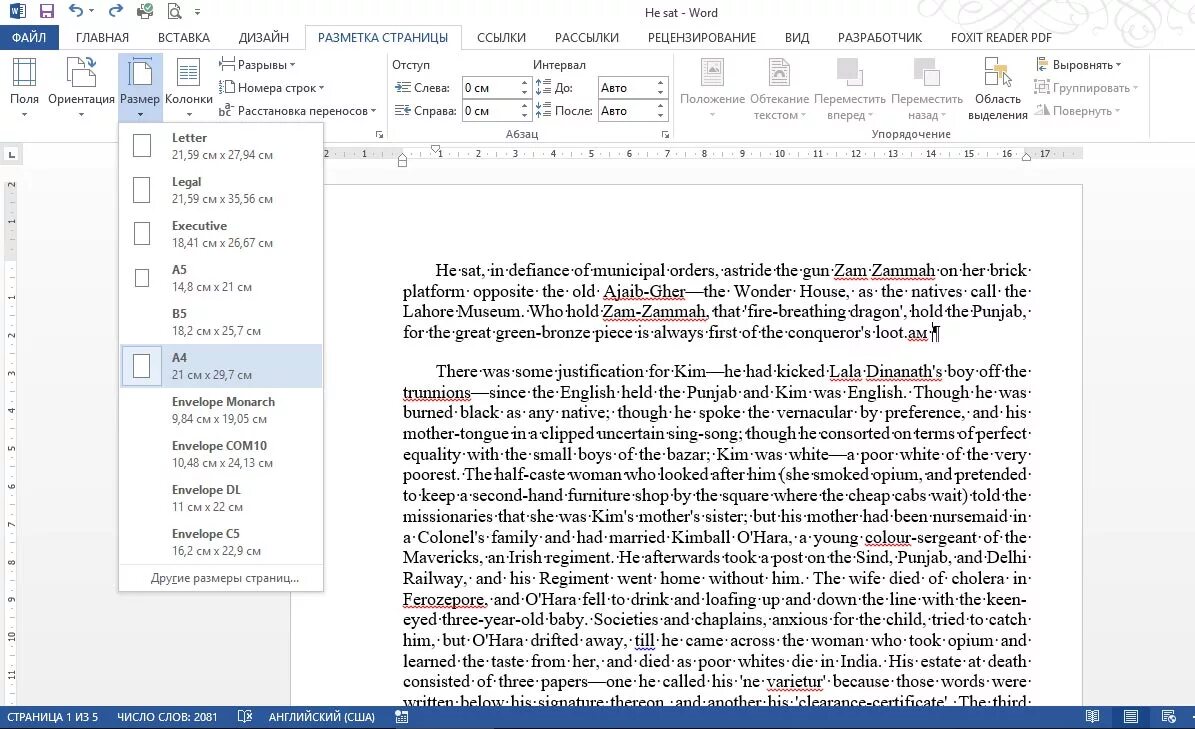Select the Envelope DL size
The height and width of the screenshot is (729, 1195).
pos(221,498)
